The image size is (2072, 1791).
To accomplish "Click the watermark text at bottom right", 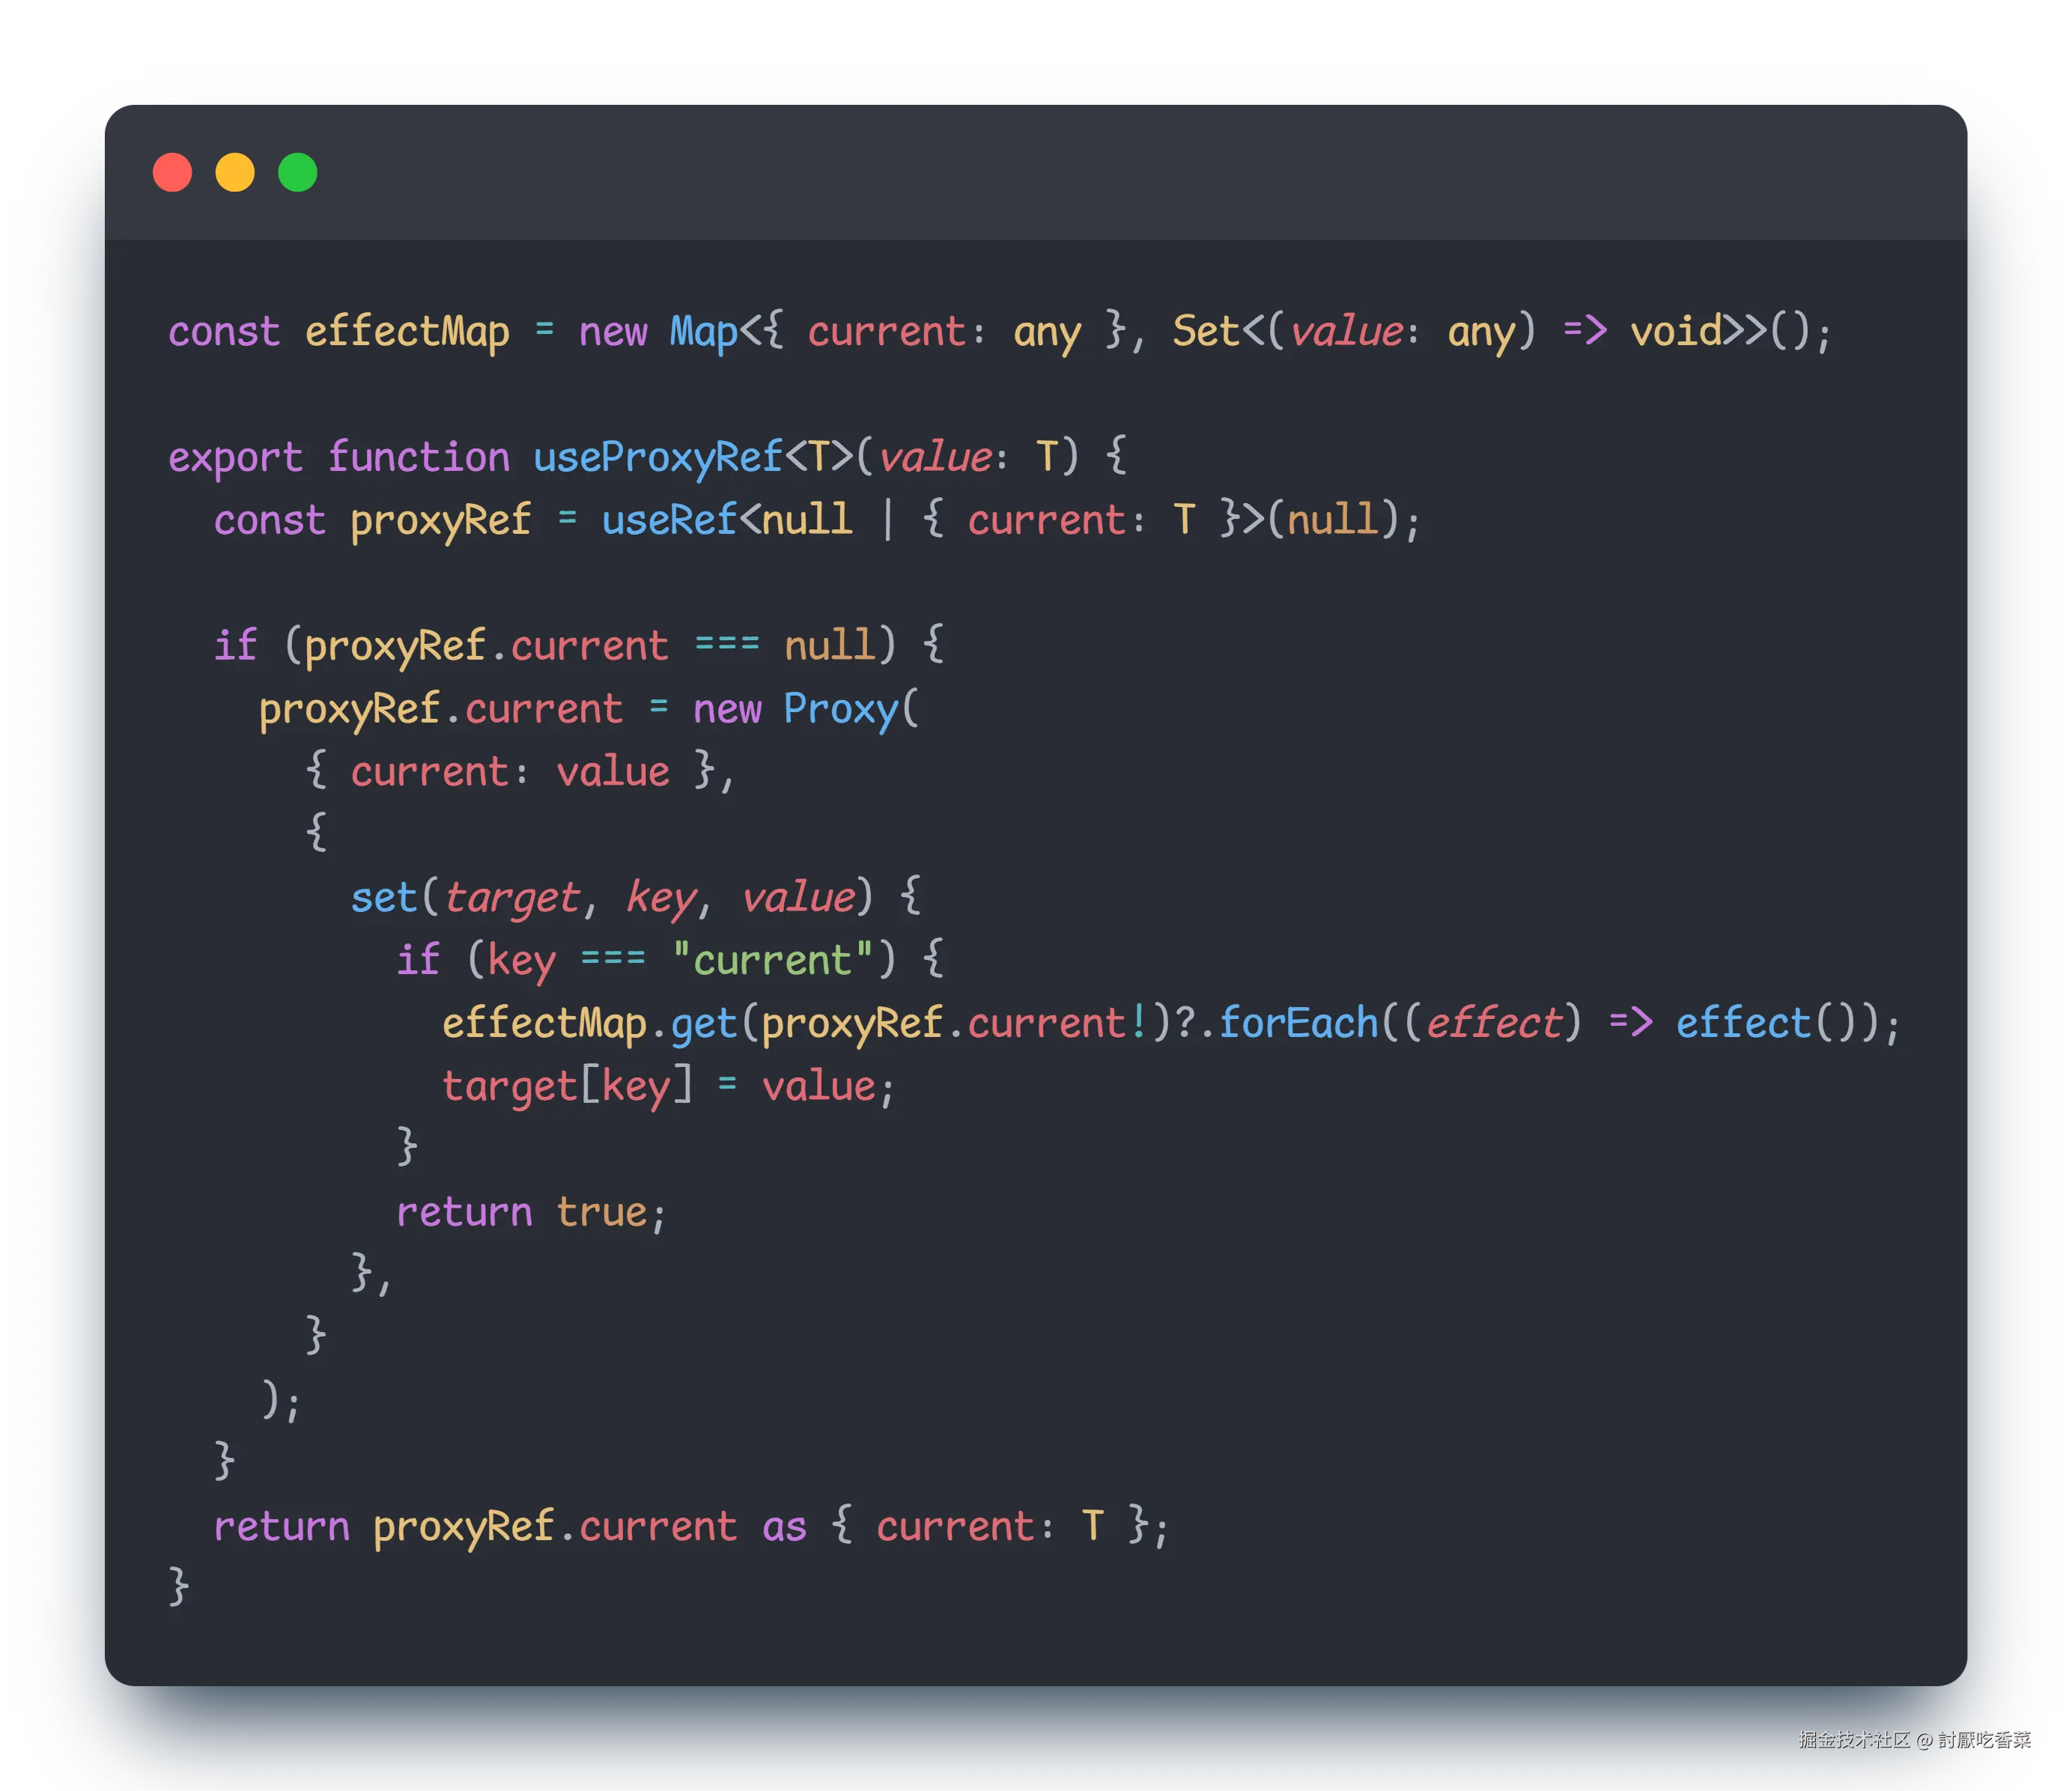I will [1913, 1739].
